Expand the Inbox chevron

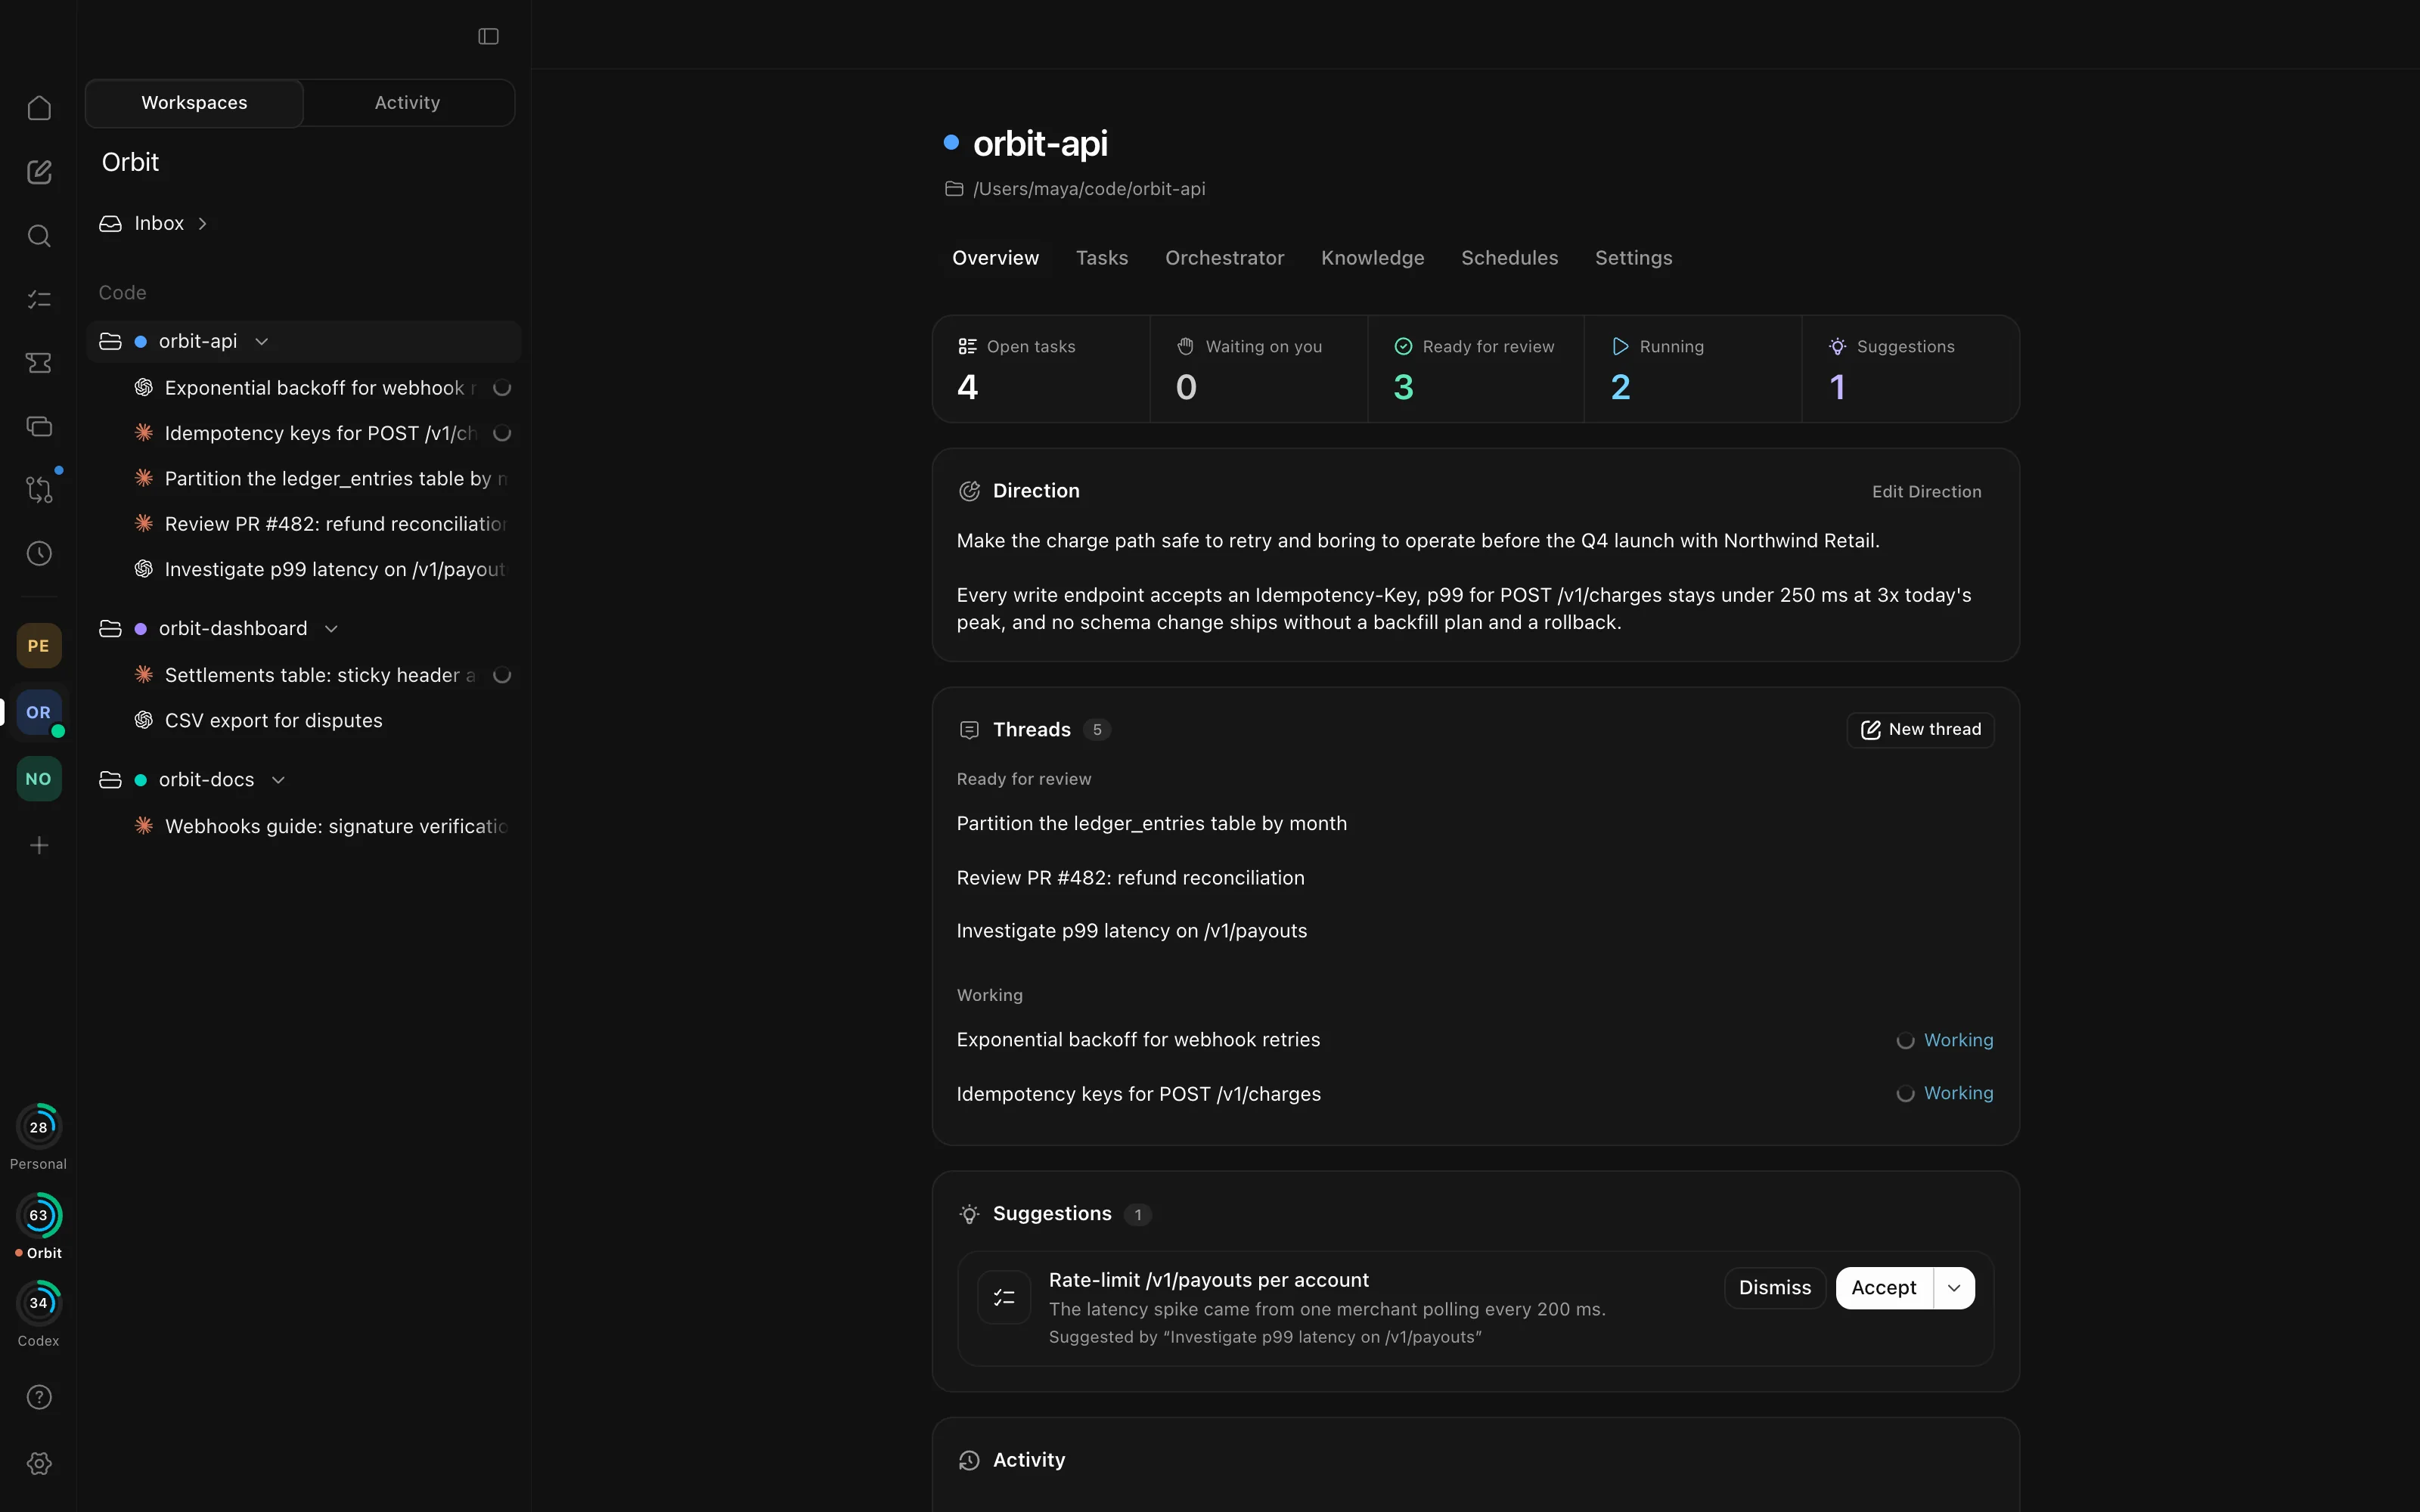pos(203,224)
